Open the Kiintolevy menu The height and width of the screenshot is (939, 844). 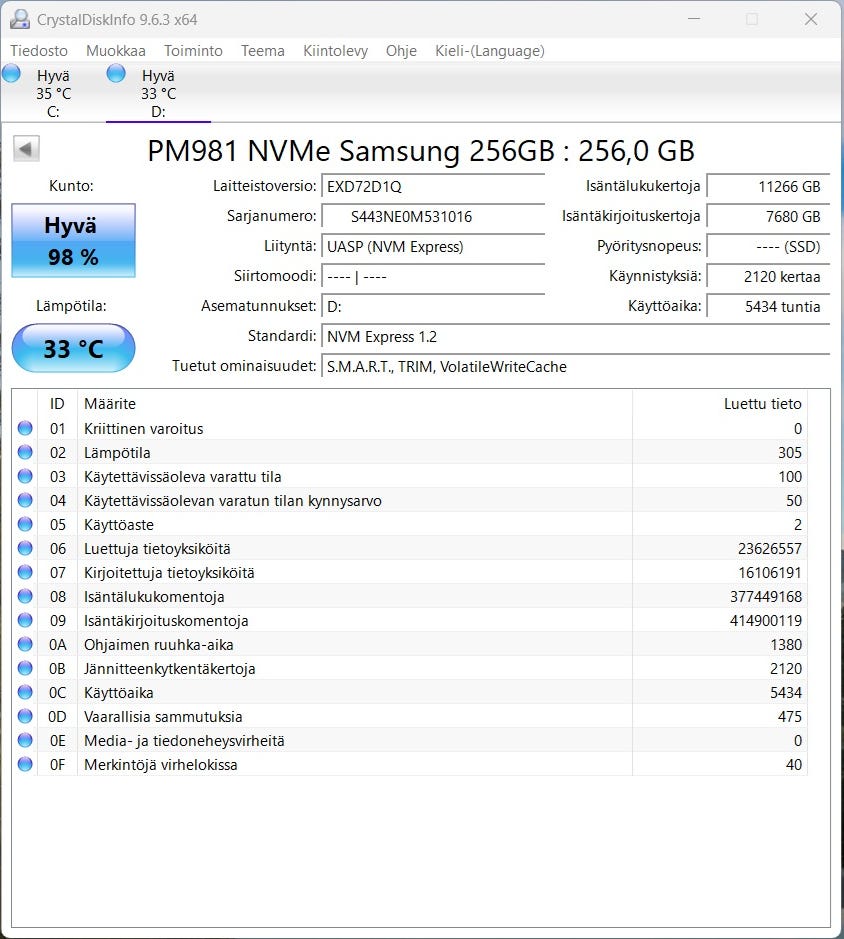tap(335, 51)
